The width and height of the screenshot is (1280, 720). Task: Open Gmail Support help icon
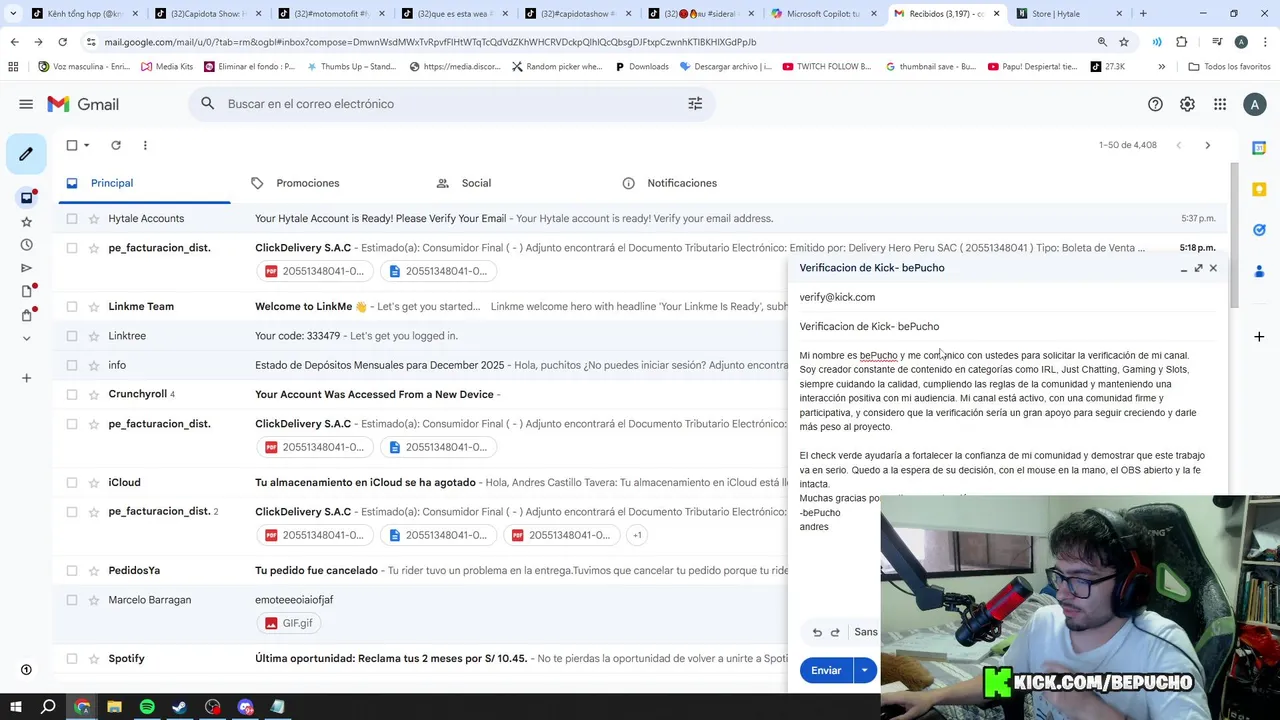1155,104
